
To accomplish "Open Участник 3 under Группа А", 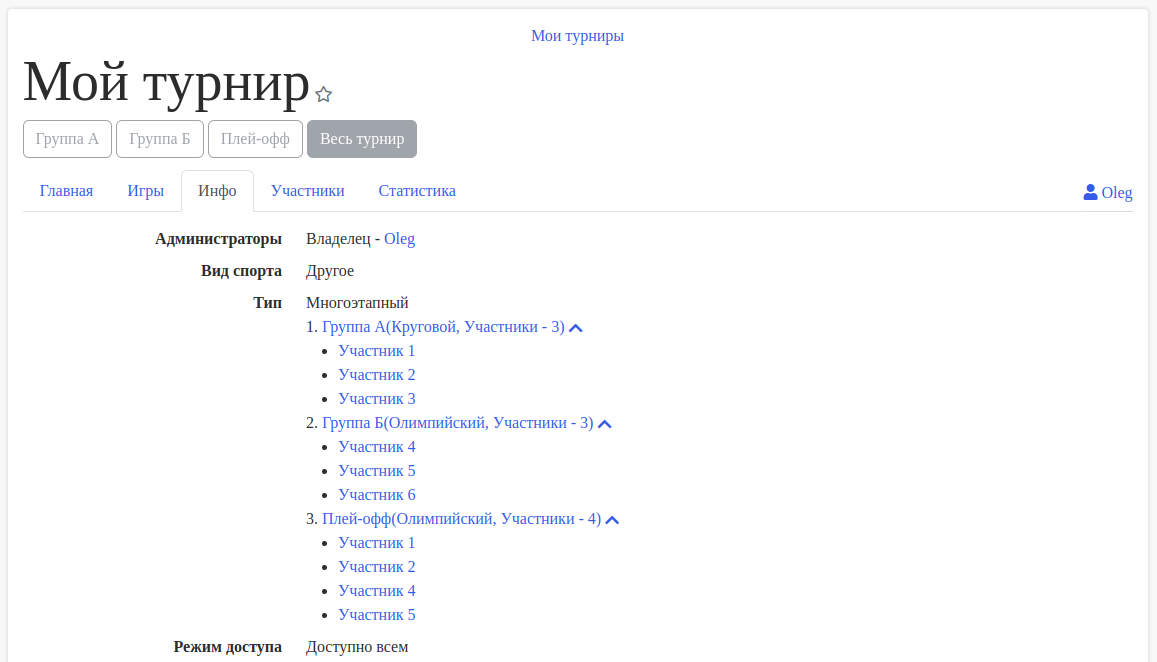I will pyautogui.click(x=377, y=399).
